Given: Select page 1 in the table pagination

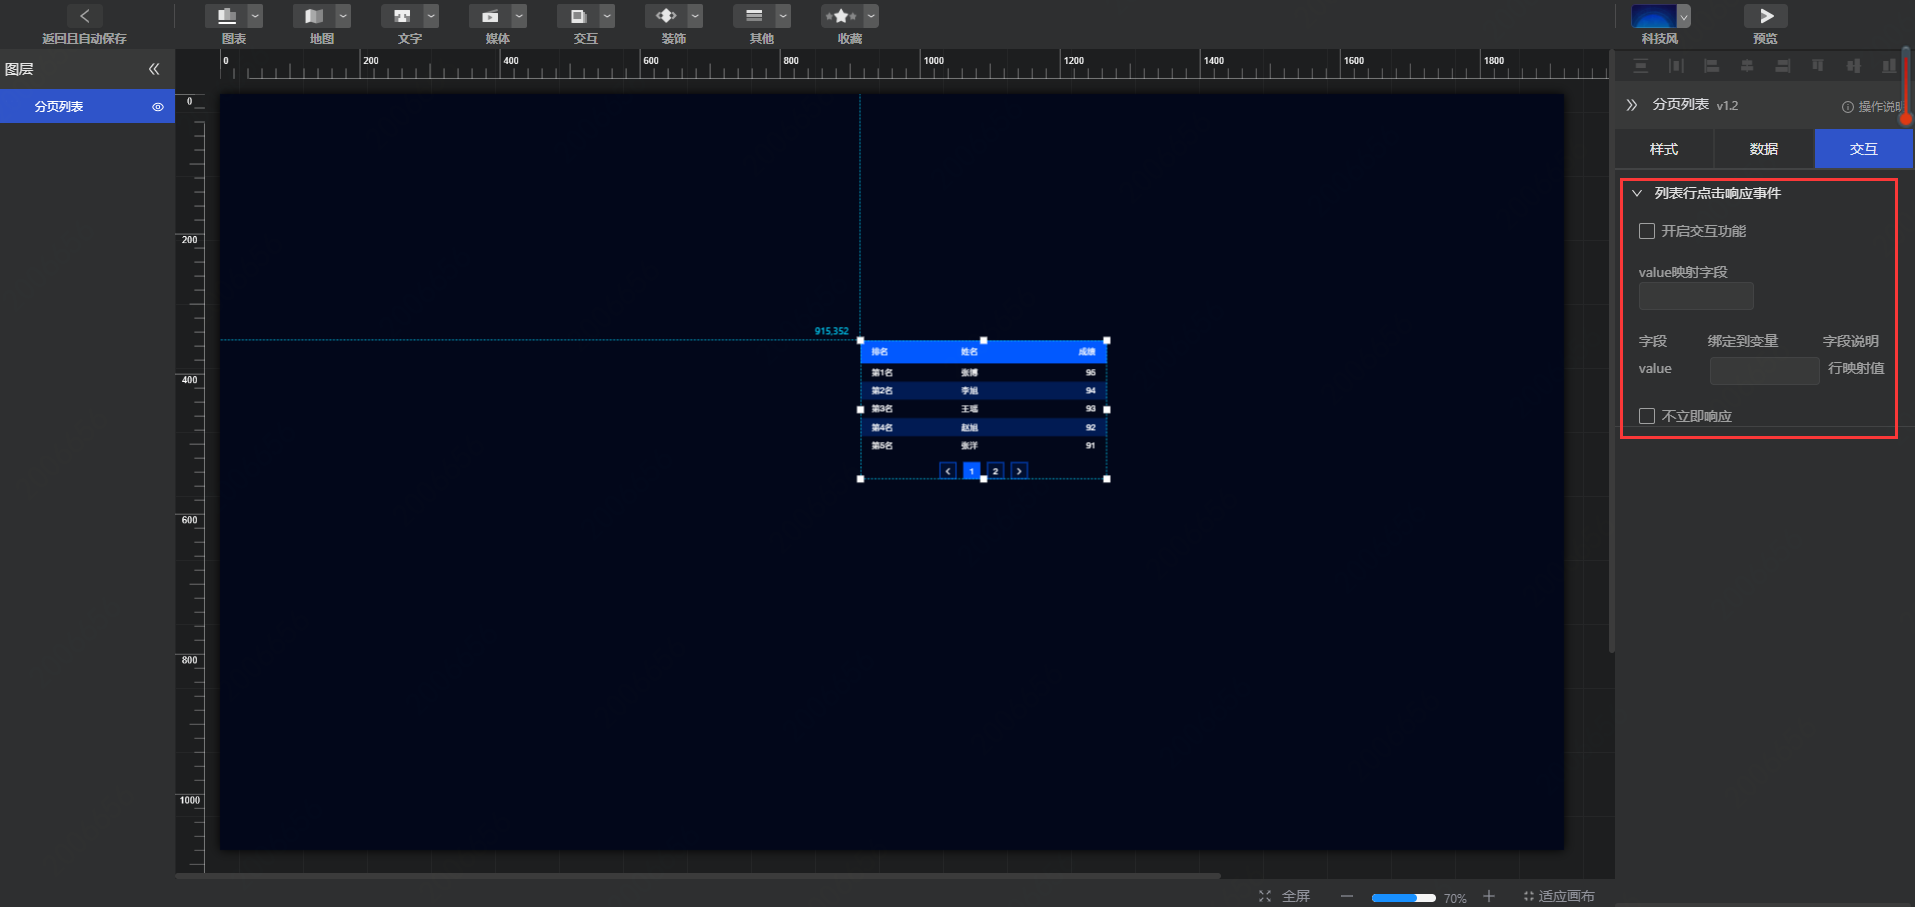Looking at the screenshot, I should point(971,471).
